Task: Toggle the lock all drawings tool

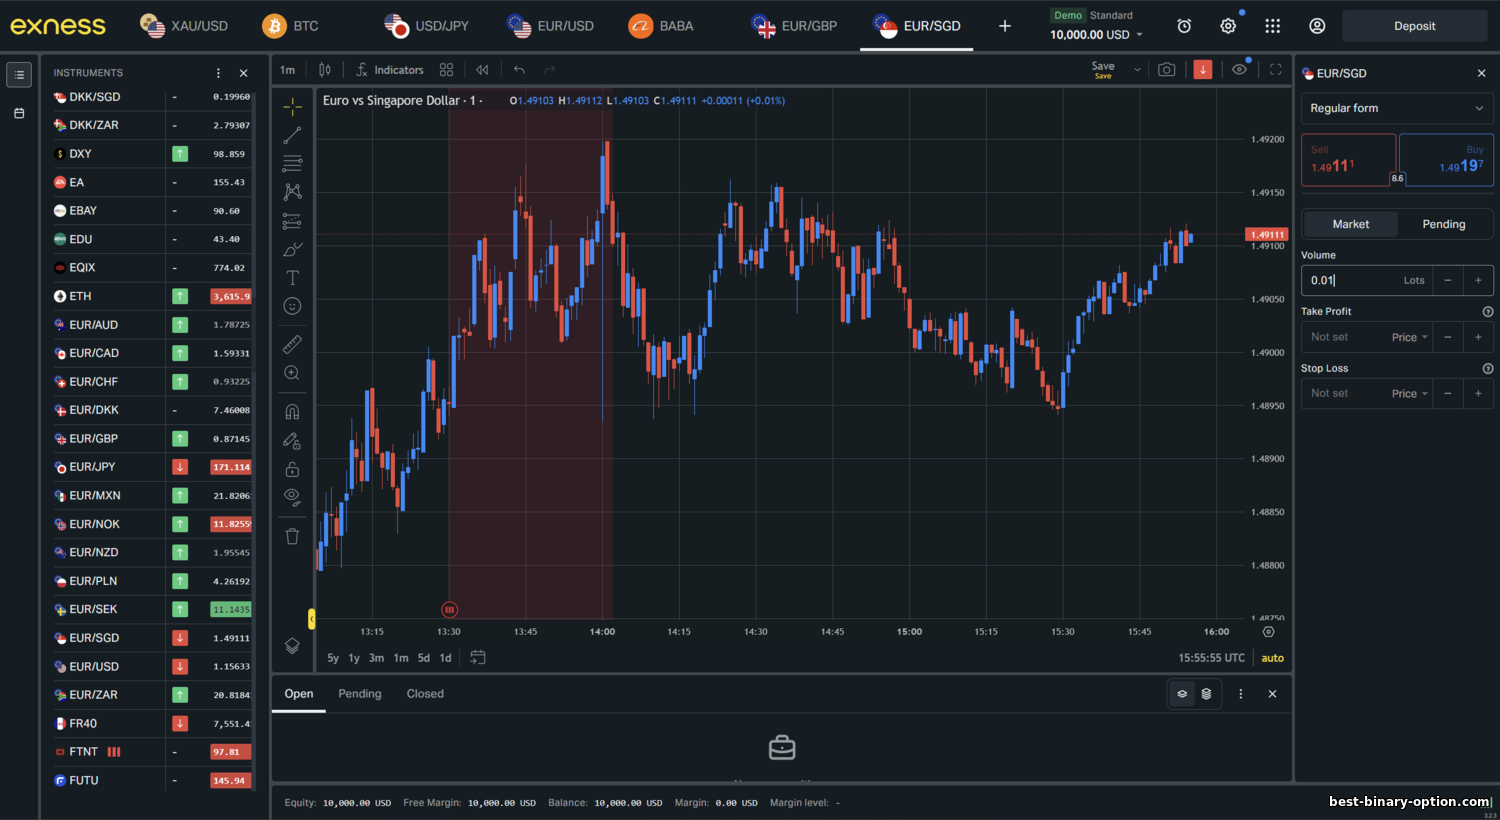Action: [x=292, y=469]
